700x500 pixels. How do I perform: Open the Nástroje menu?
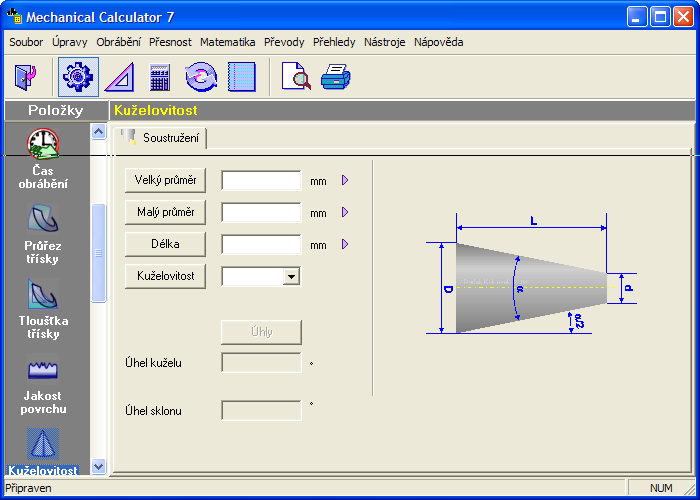point(384,42)
